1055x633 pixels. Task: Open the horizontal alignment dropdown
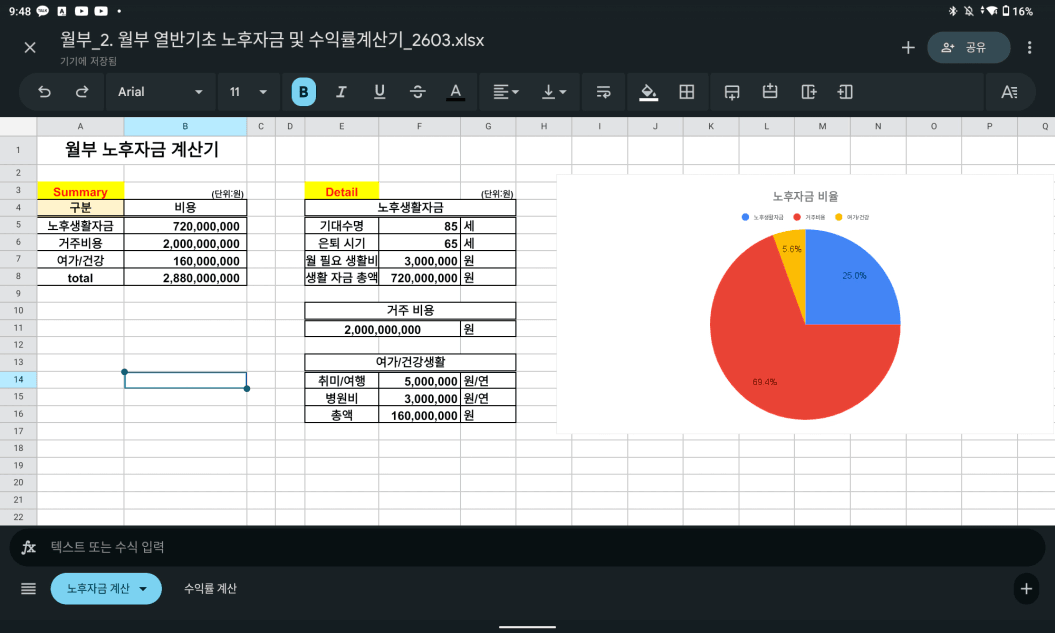(x=506, y=92)
